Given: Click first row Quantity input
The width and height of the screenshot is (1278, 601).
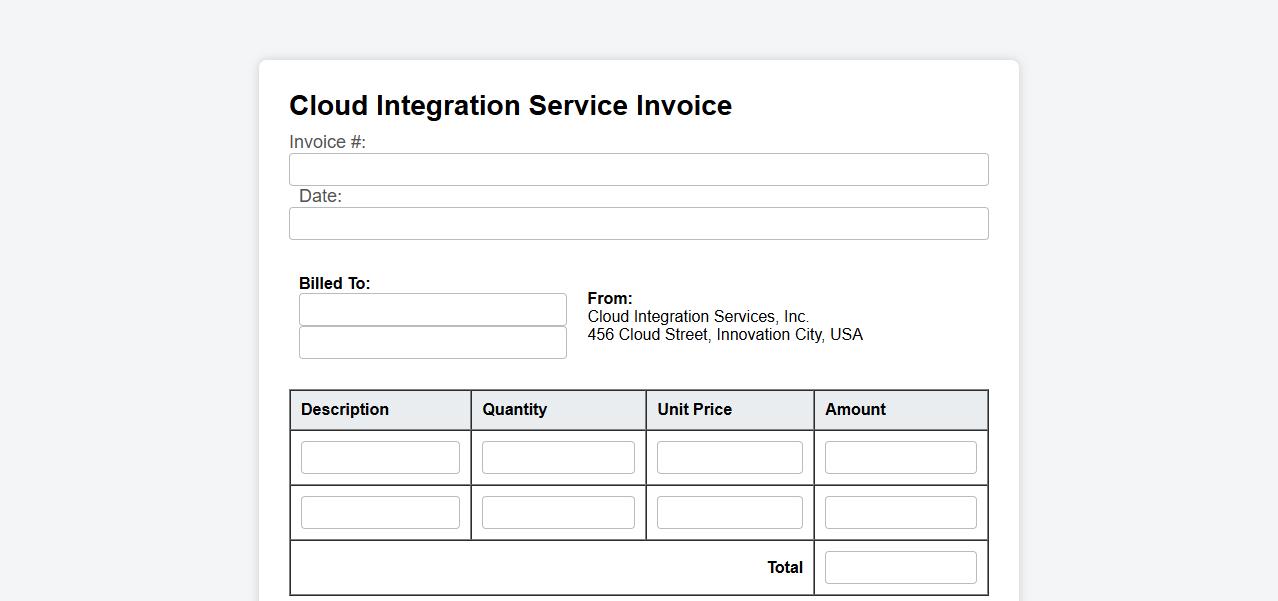Looking at the screenshot, I should coord(558,458).
